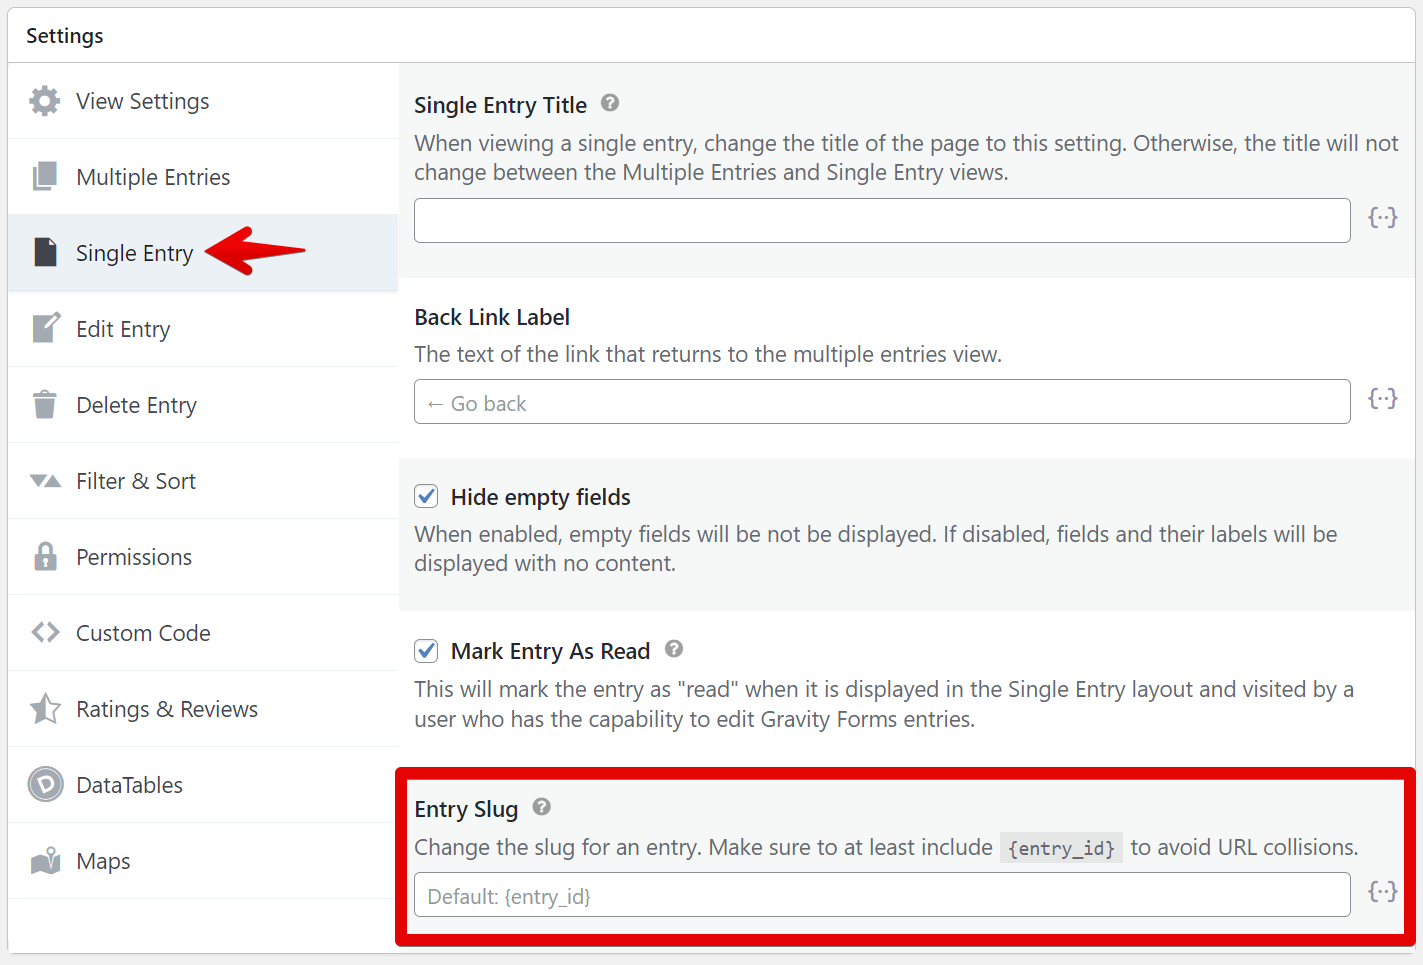
Task: Open merge tags for Single Entry Title field
Action: (1382, 218)
